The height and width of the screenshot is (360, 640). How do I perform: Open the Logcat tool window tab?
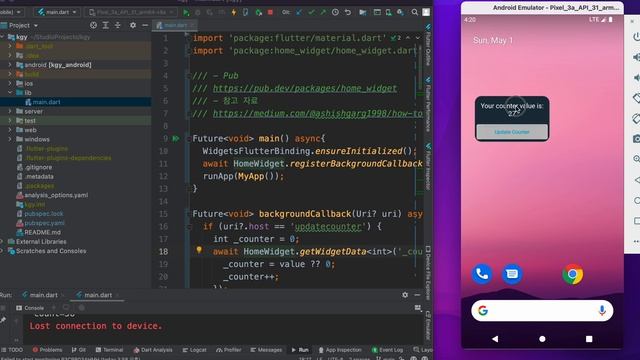[195, 350]
